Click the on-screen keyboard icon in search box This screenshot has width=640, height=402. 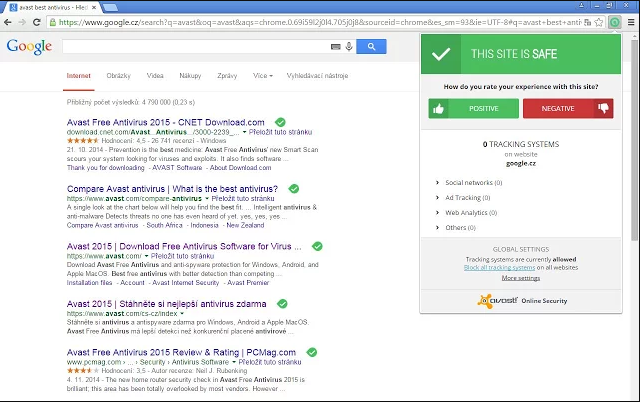[336, 47]
